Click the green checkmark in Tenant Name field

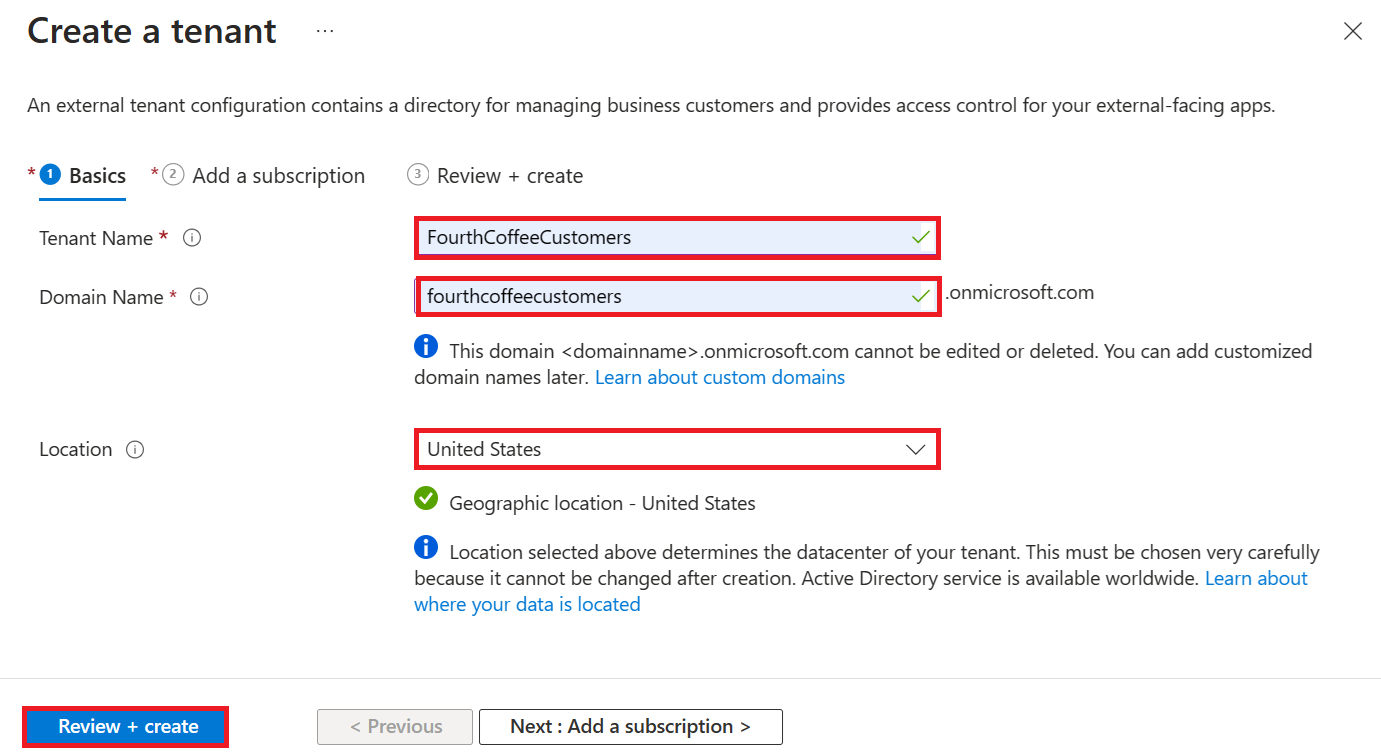click(922, 237)
